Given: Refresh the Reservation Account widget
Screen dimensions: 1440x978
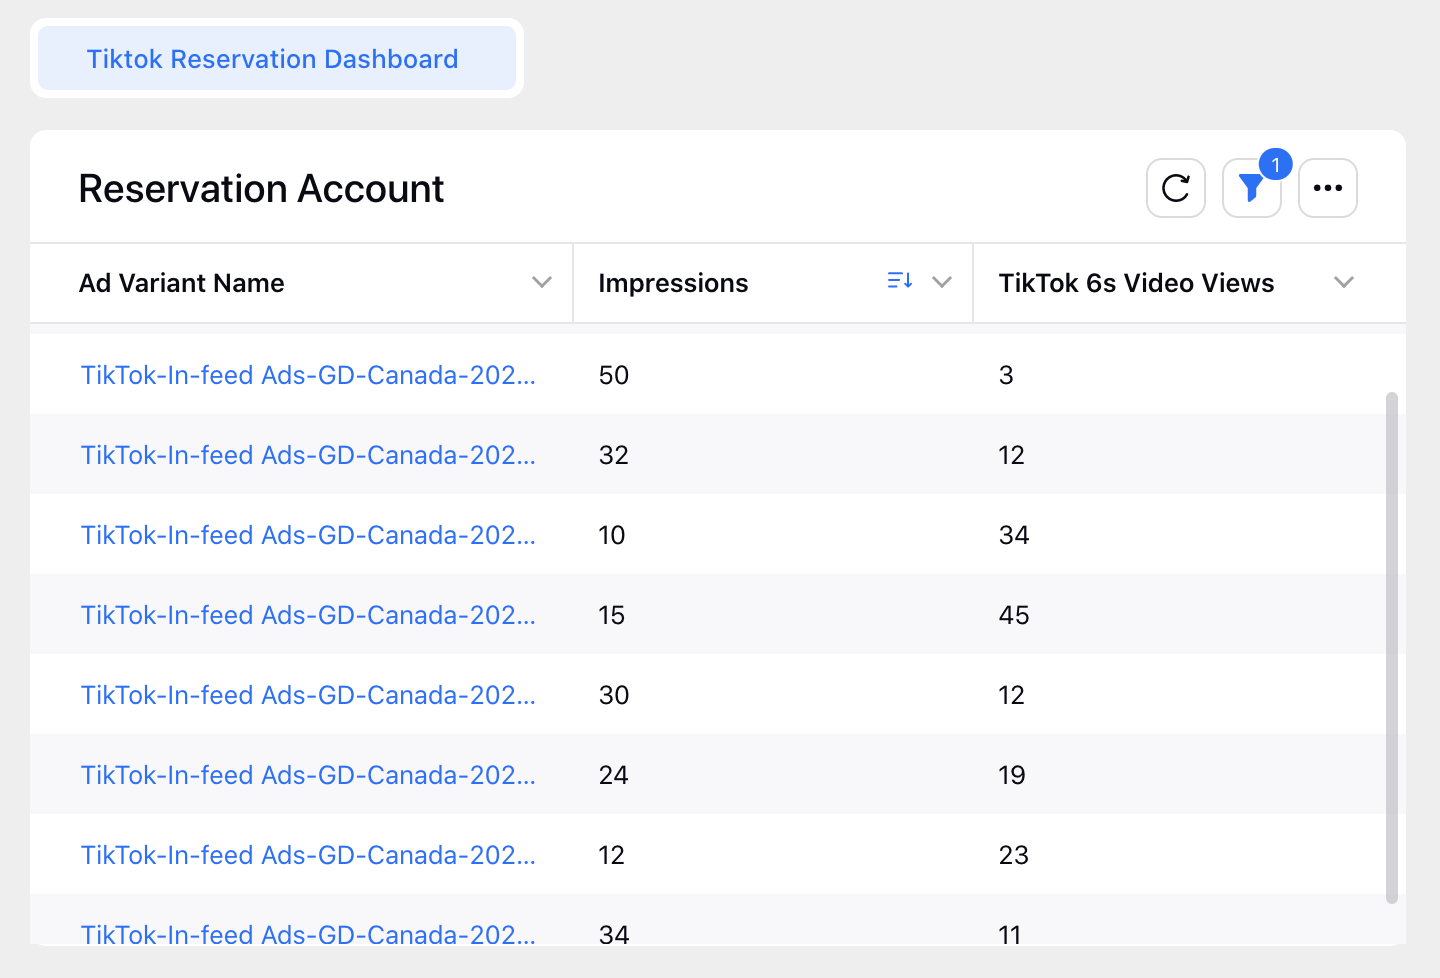Looking at the screenshot, I should (1176, 188).
